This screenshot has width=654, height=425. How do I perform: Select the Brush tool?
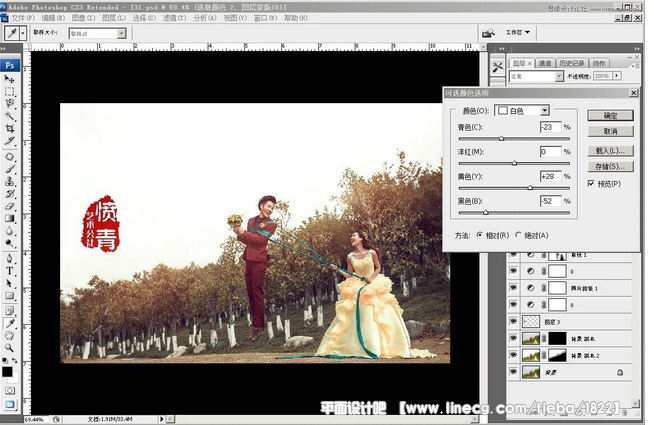(9, 169)
